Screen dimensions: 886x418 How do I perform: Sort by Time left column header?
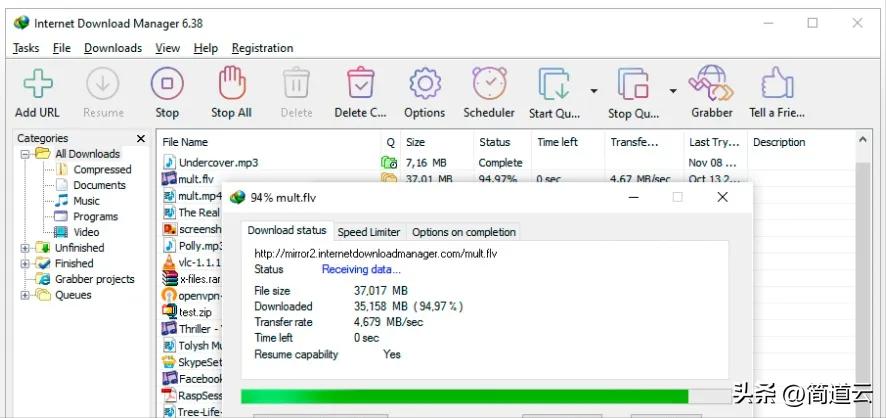click(x=568, y=142)
